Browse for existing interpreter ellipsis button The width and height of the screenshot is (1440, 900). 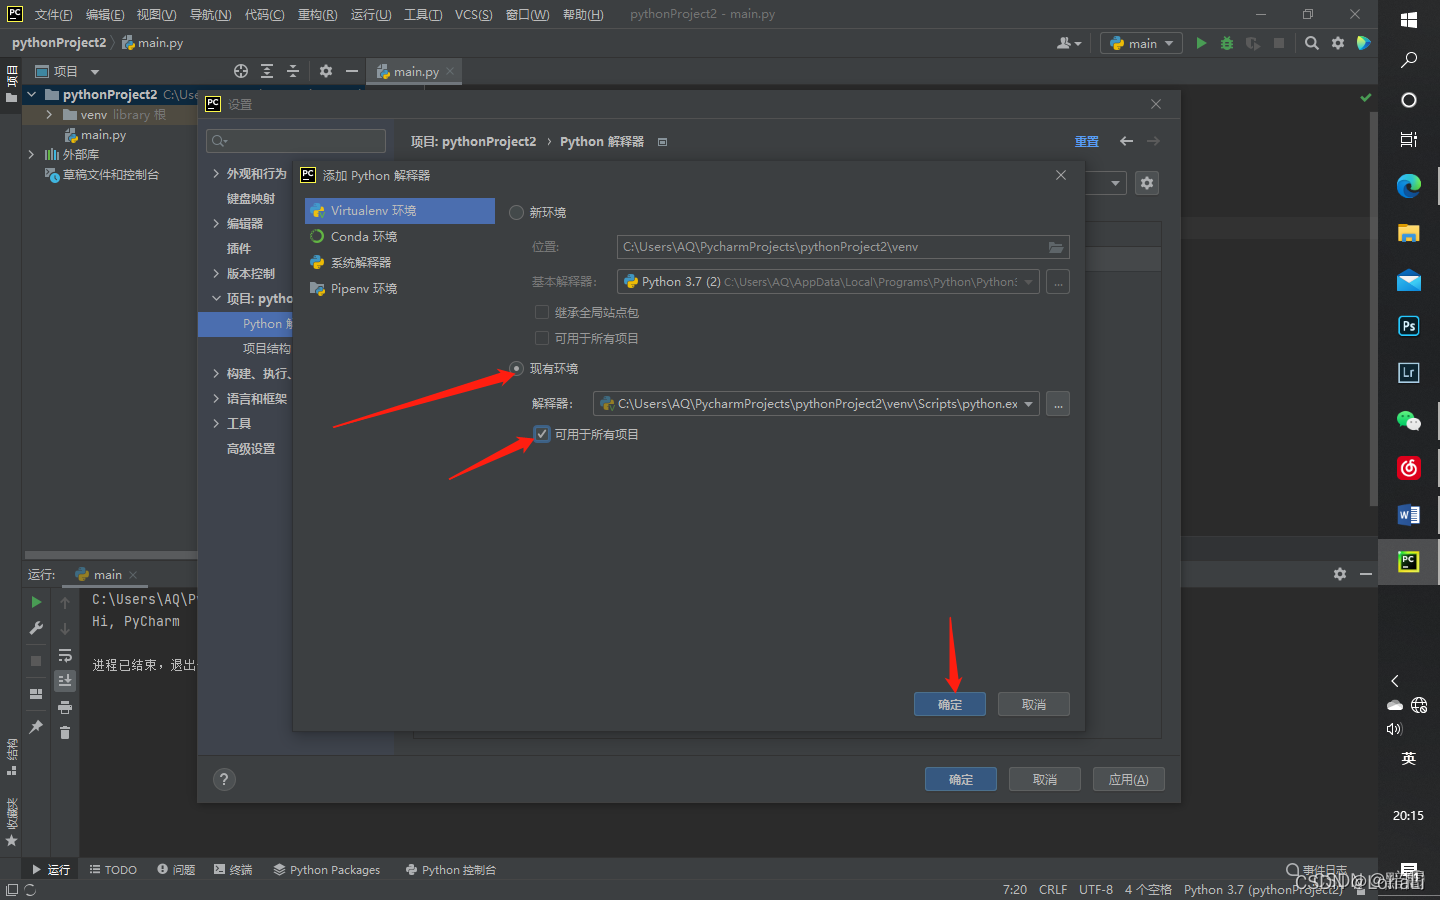click(1058, 404)
